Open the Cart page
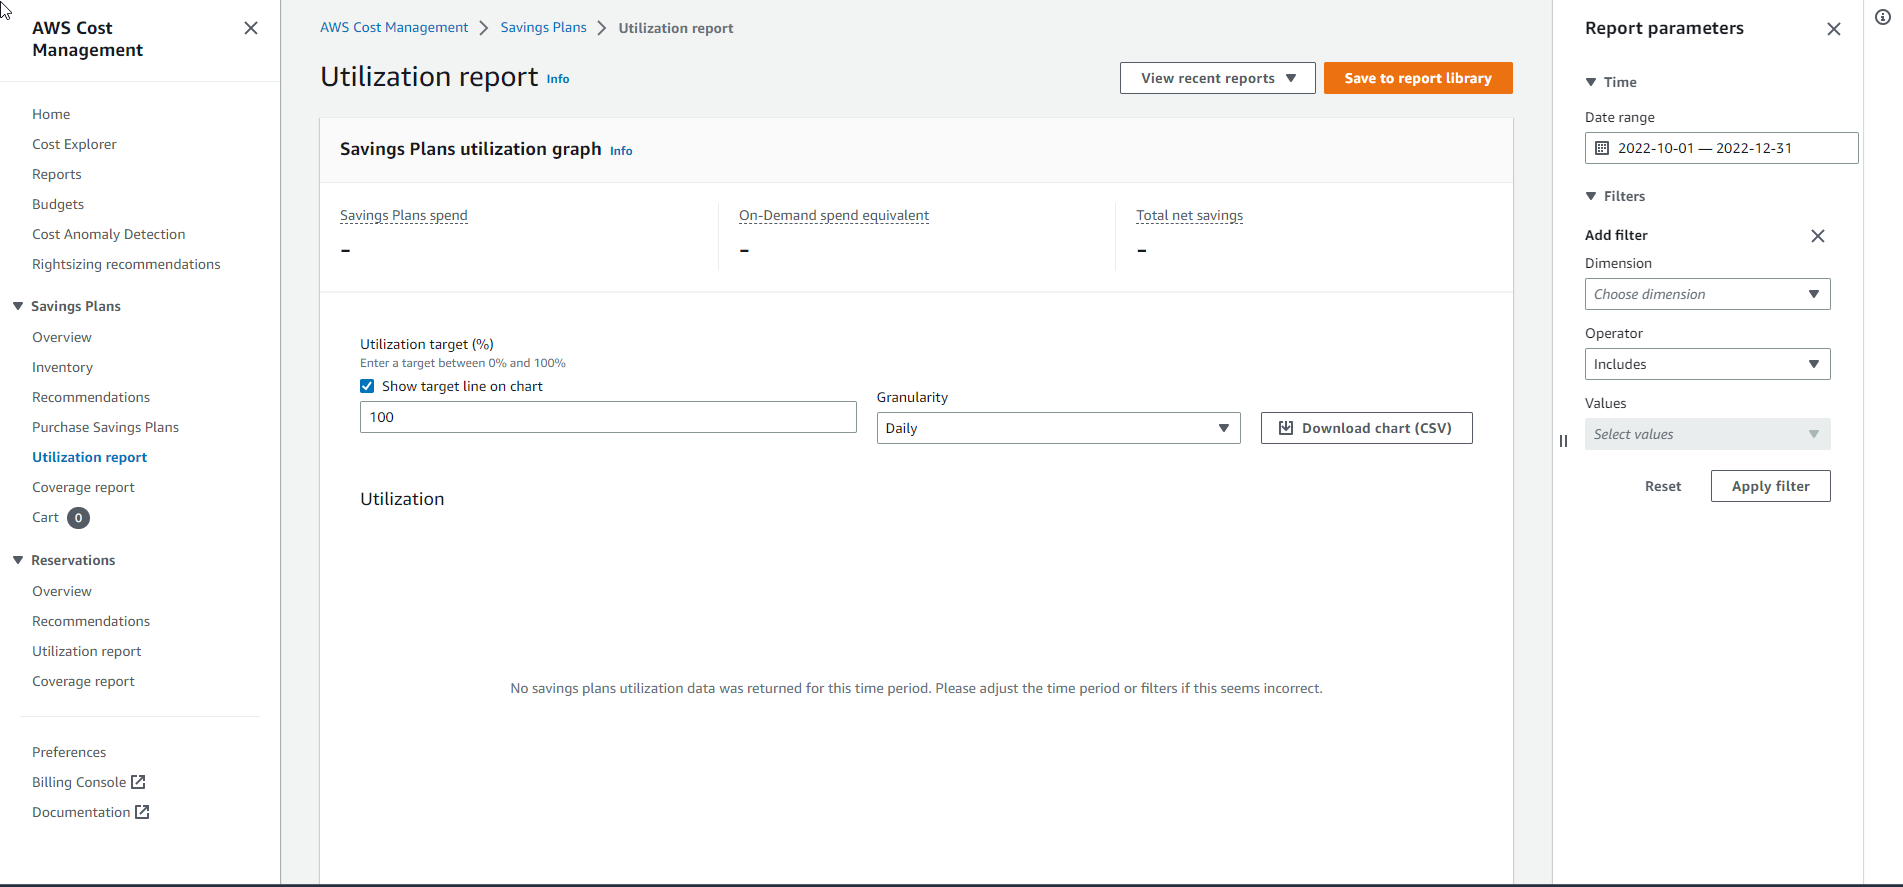The image size is (1903, 887). pos(45,517)
